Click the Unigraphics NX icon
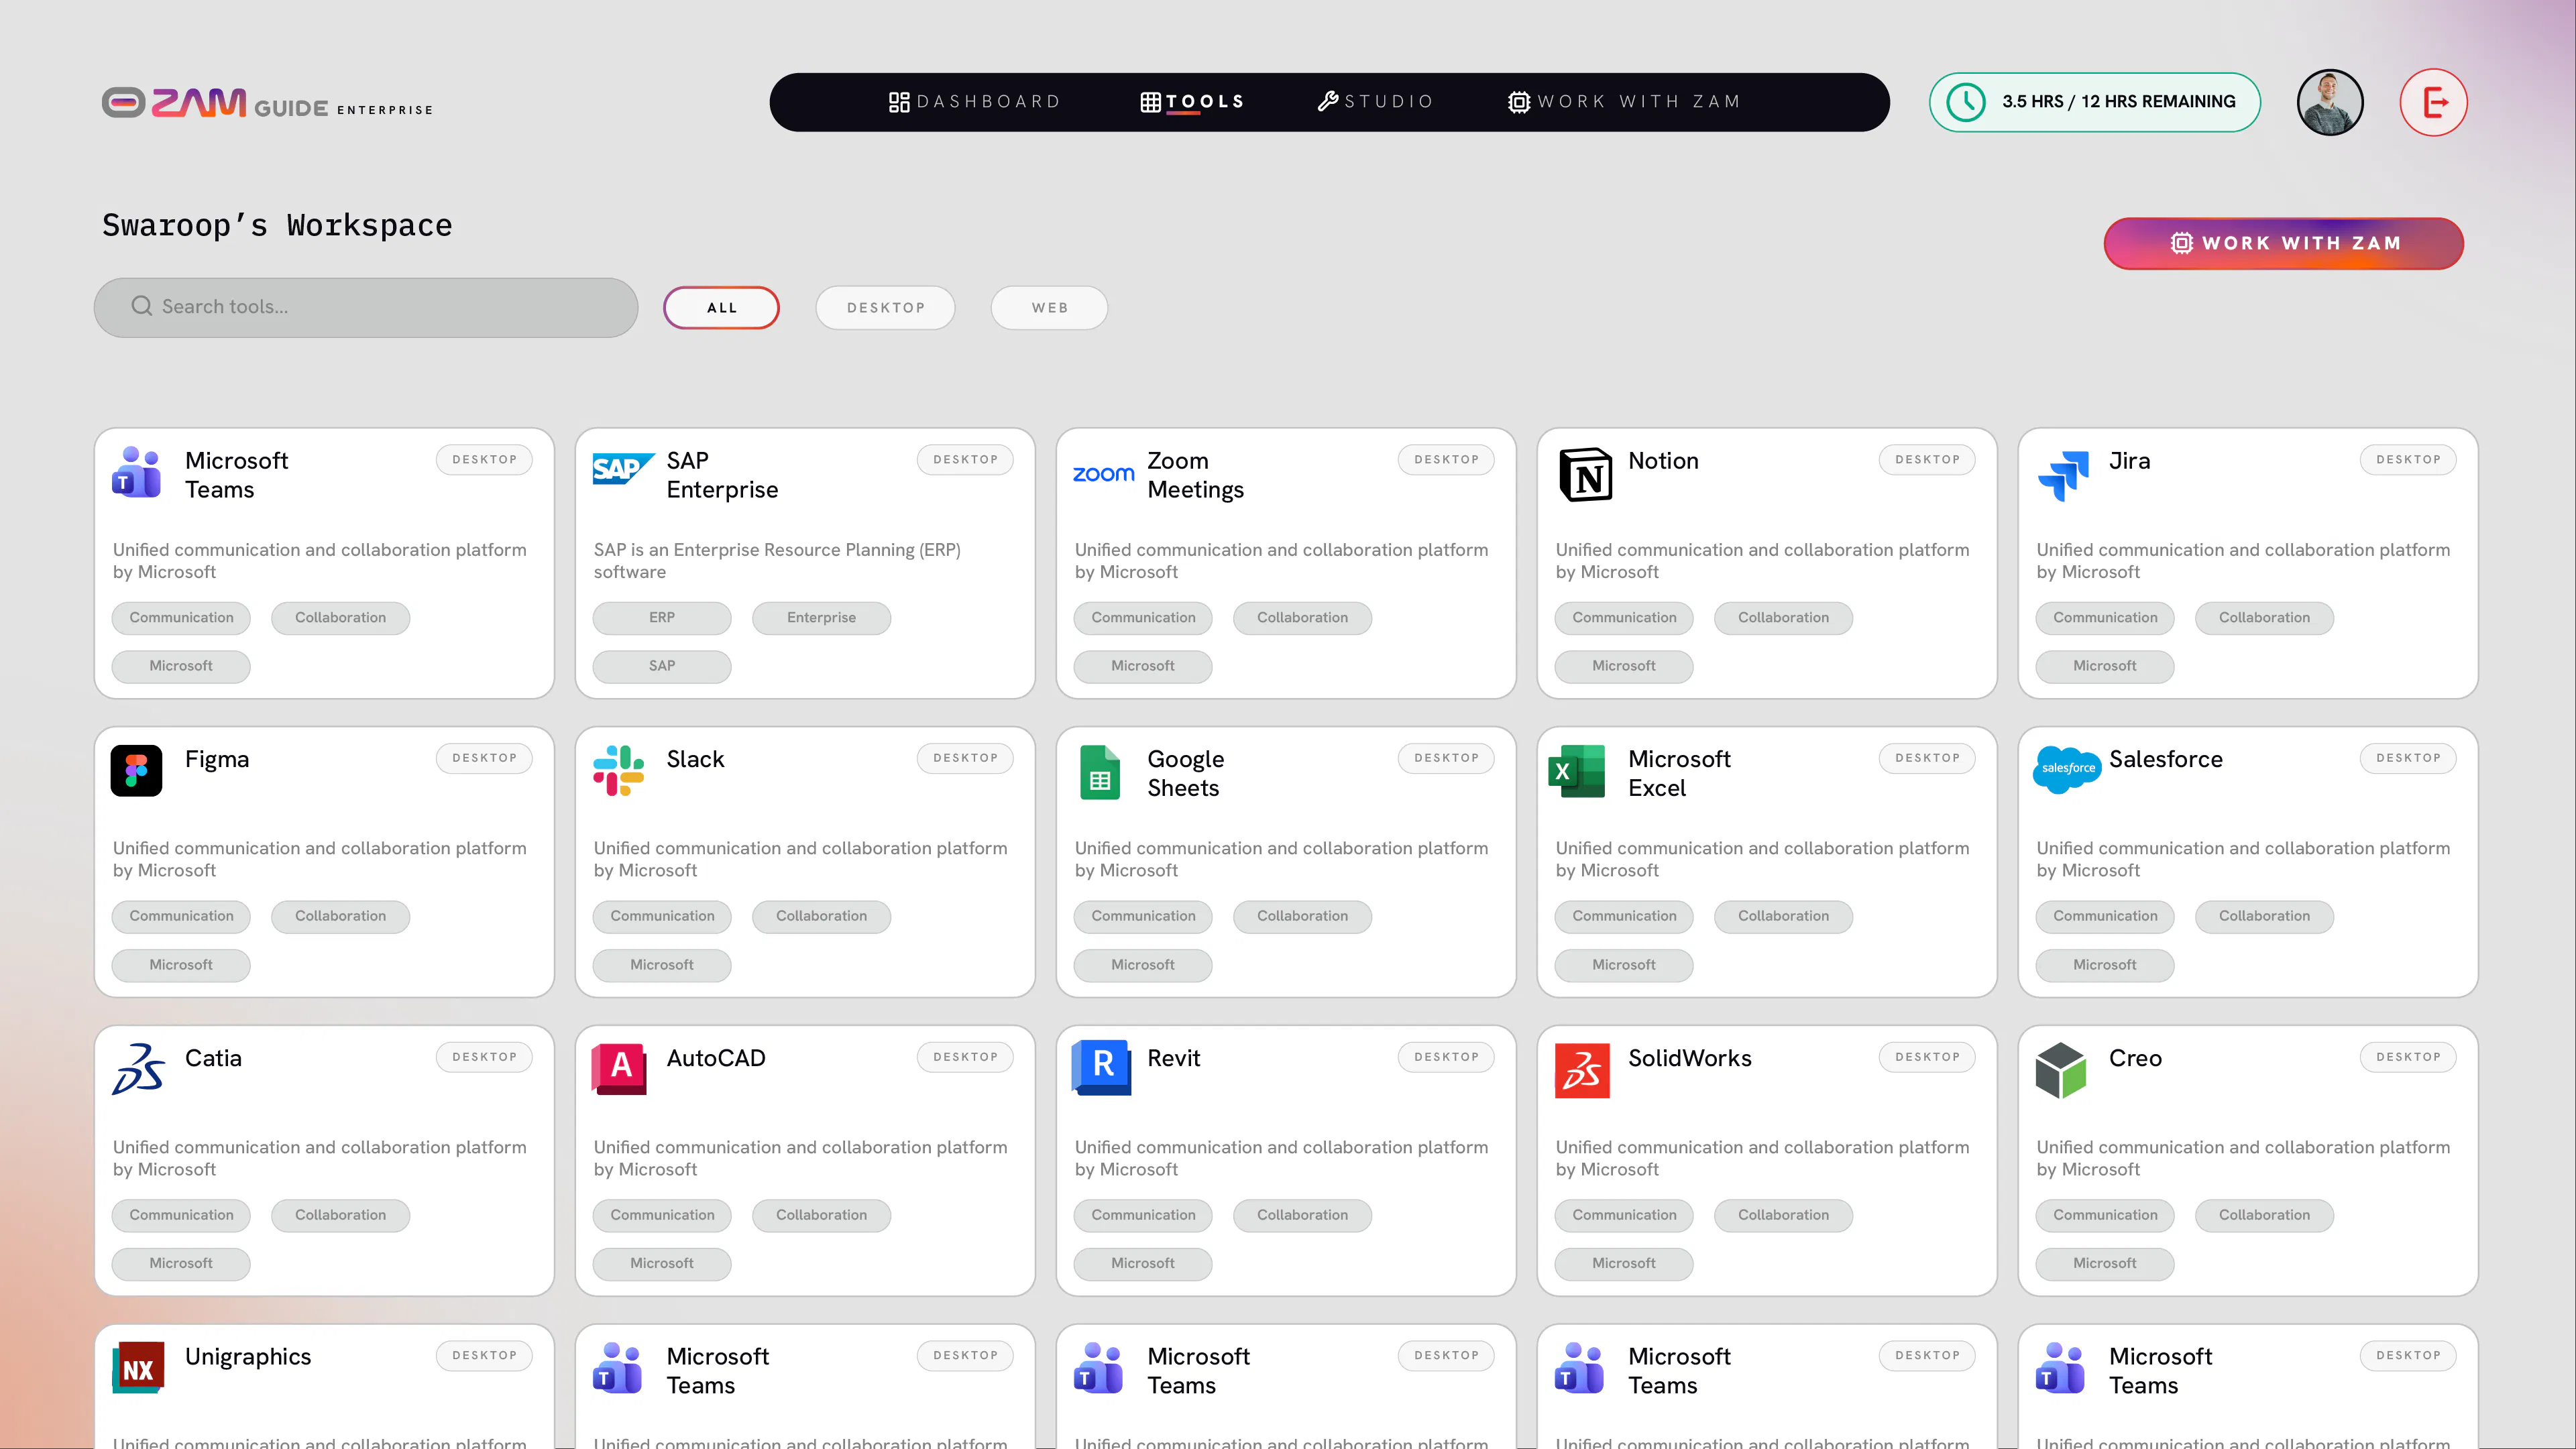The width and height of the screenshot is (2576, 1449). (138, 1368)
